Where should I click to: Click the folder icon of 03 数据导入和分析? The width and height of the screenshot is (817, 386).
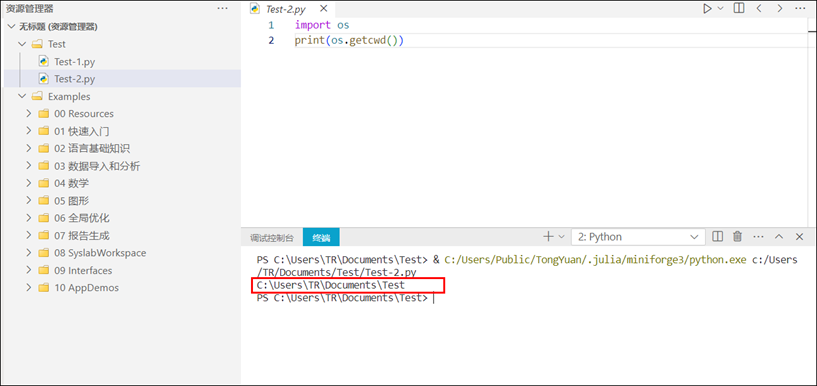[x=44, y=166]
